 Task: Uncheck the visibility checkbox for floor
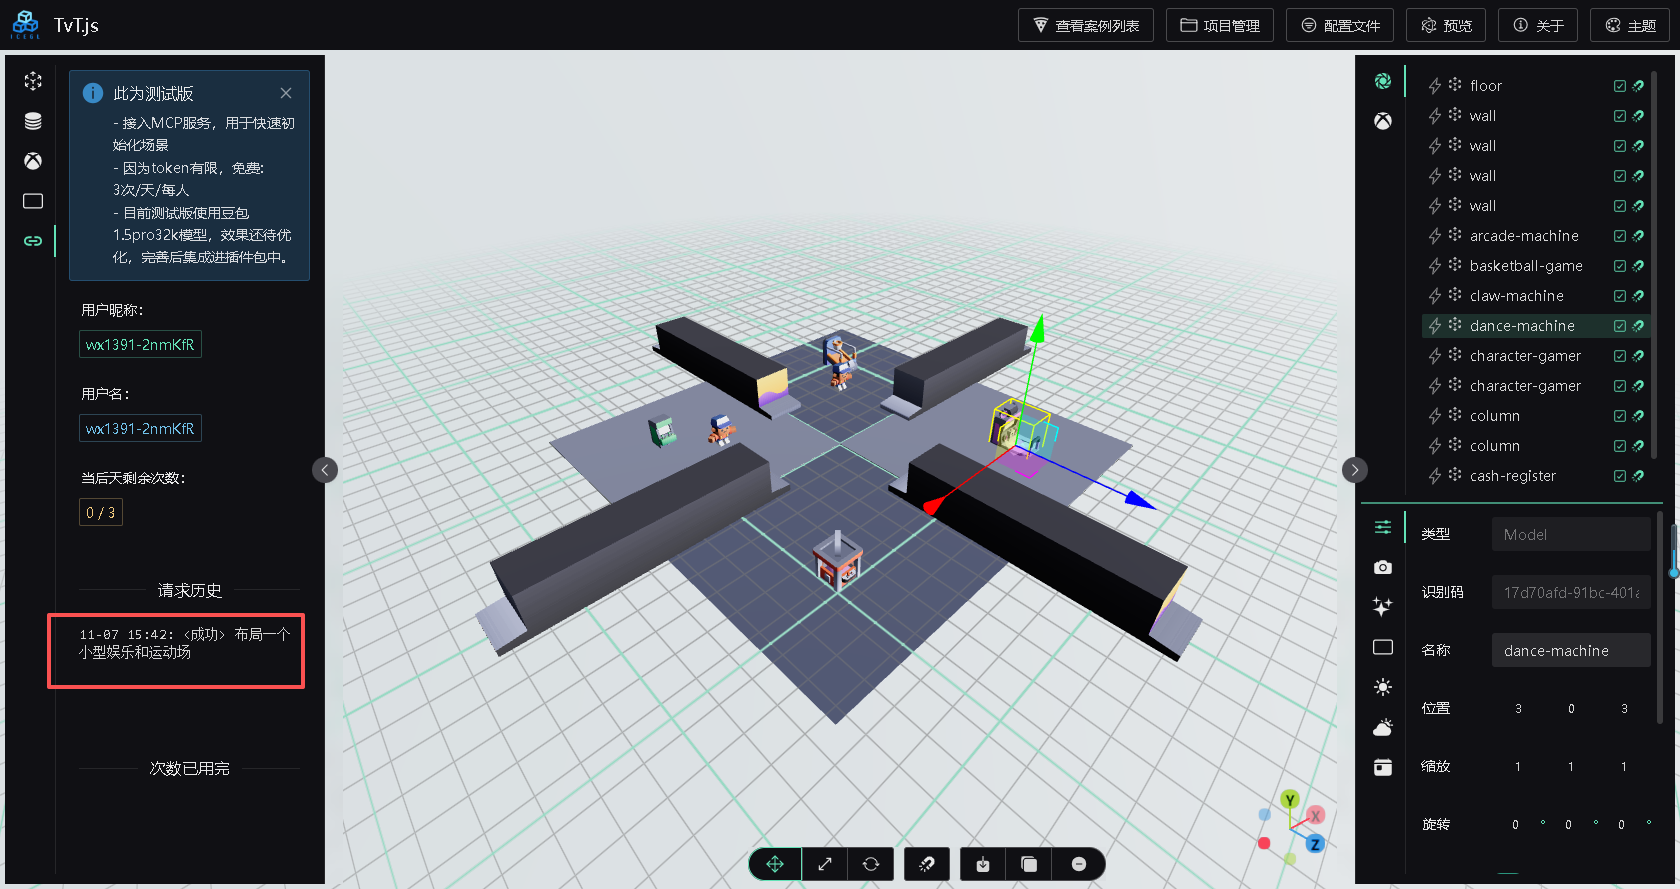1619,86
